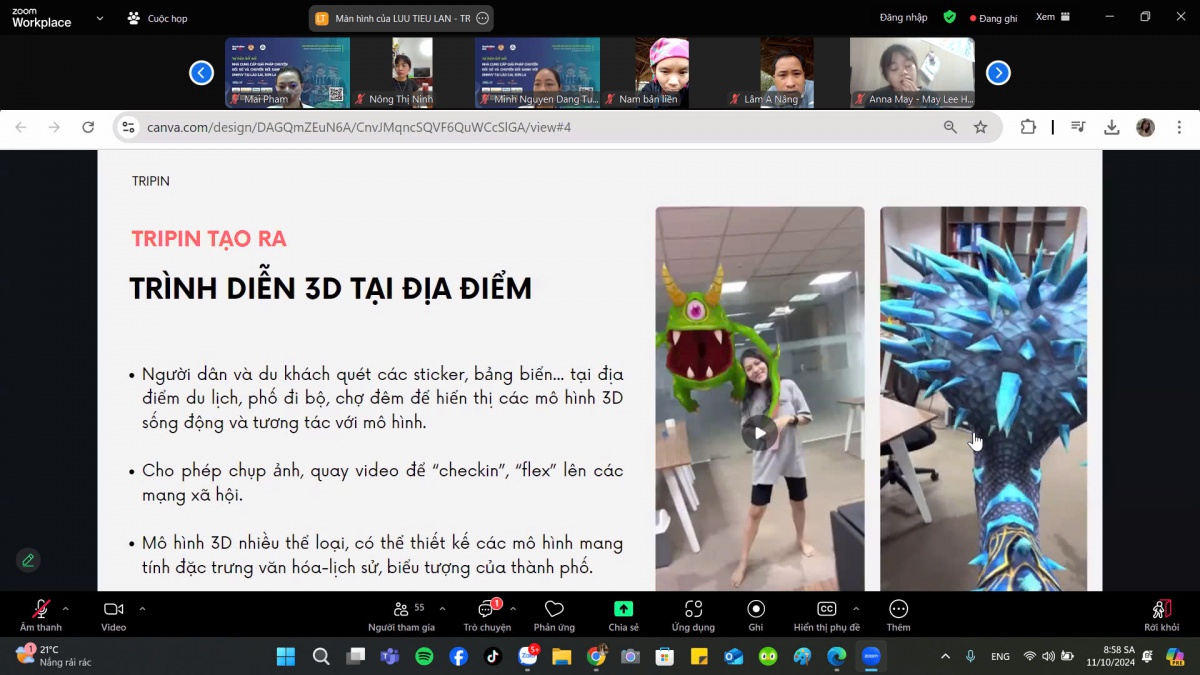Expand the participants (Người tham gia) arrow

(442, 608)
